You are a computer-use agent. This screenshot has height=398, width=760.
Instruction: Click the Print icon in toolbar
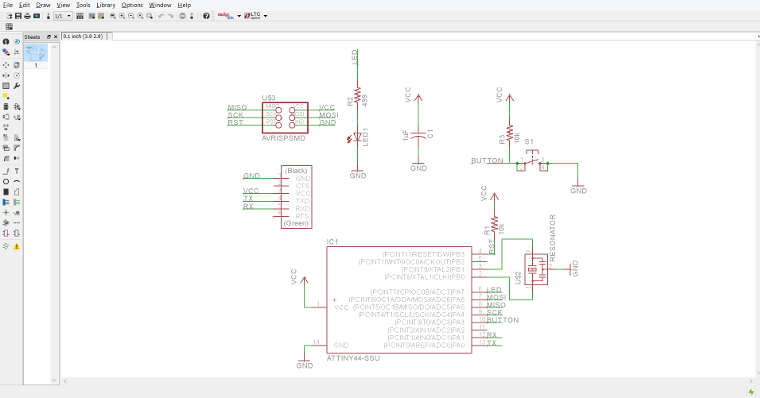point(28,16)
